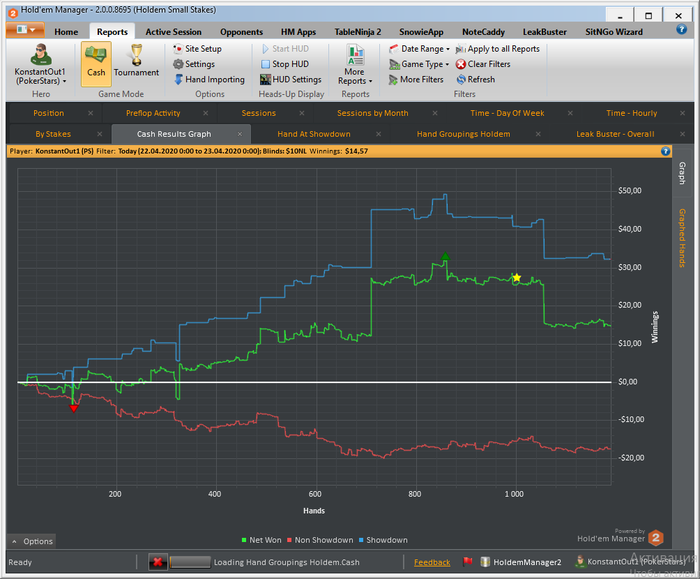Open the Date Range filter dropdown

click(419, 49)
